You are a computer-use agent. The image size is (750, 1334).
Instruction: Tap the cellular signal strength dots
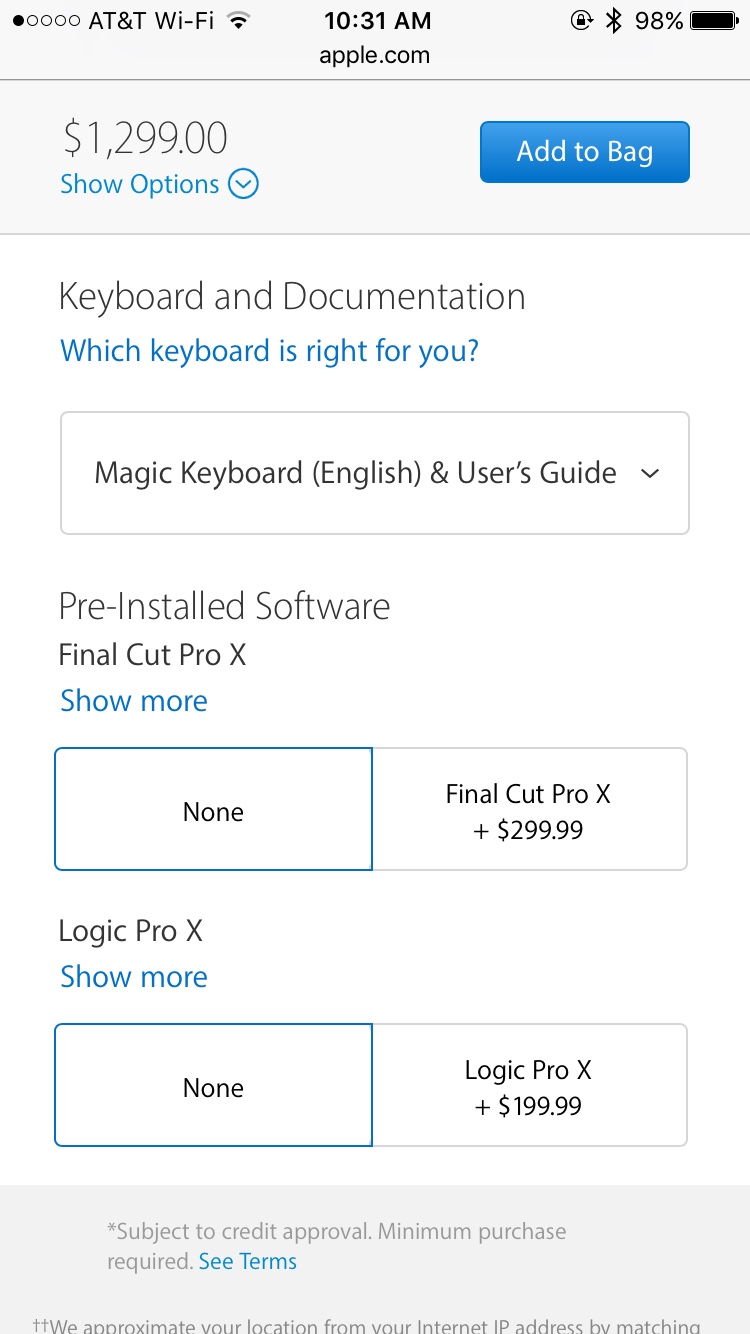coord(46,20)
